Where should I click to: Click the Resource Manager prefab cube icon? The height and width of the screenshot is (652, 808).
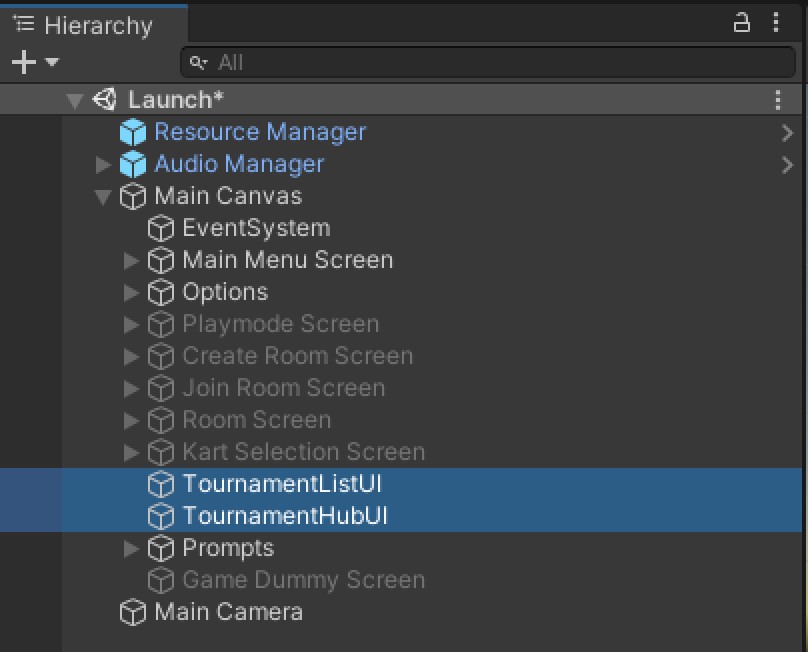pos(133,132)
